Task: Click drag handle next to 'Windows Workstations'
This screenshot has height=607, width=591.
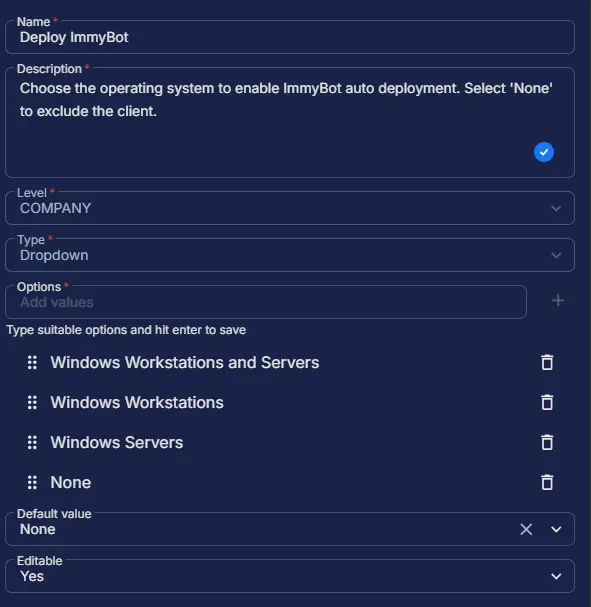Action: 33,402
